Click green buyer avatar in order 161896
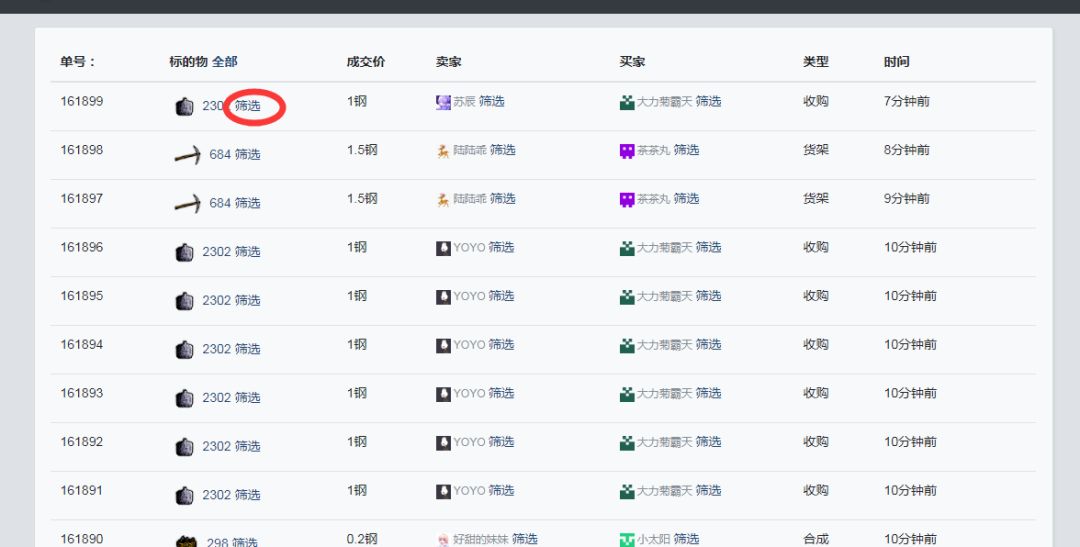Image resolution: width=1080 pixels, height=547 pixels. point(627,248)
